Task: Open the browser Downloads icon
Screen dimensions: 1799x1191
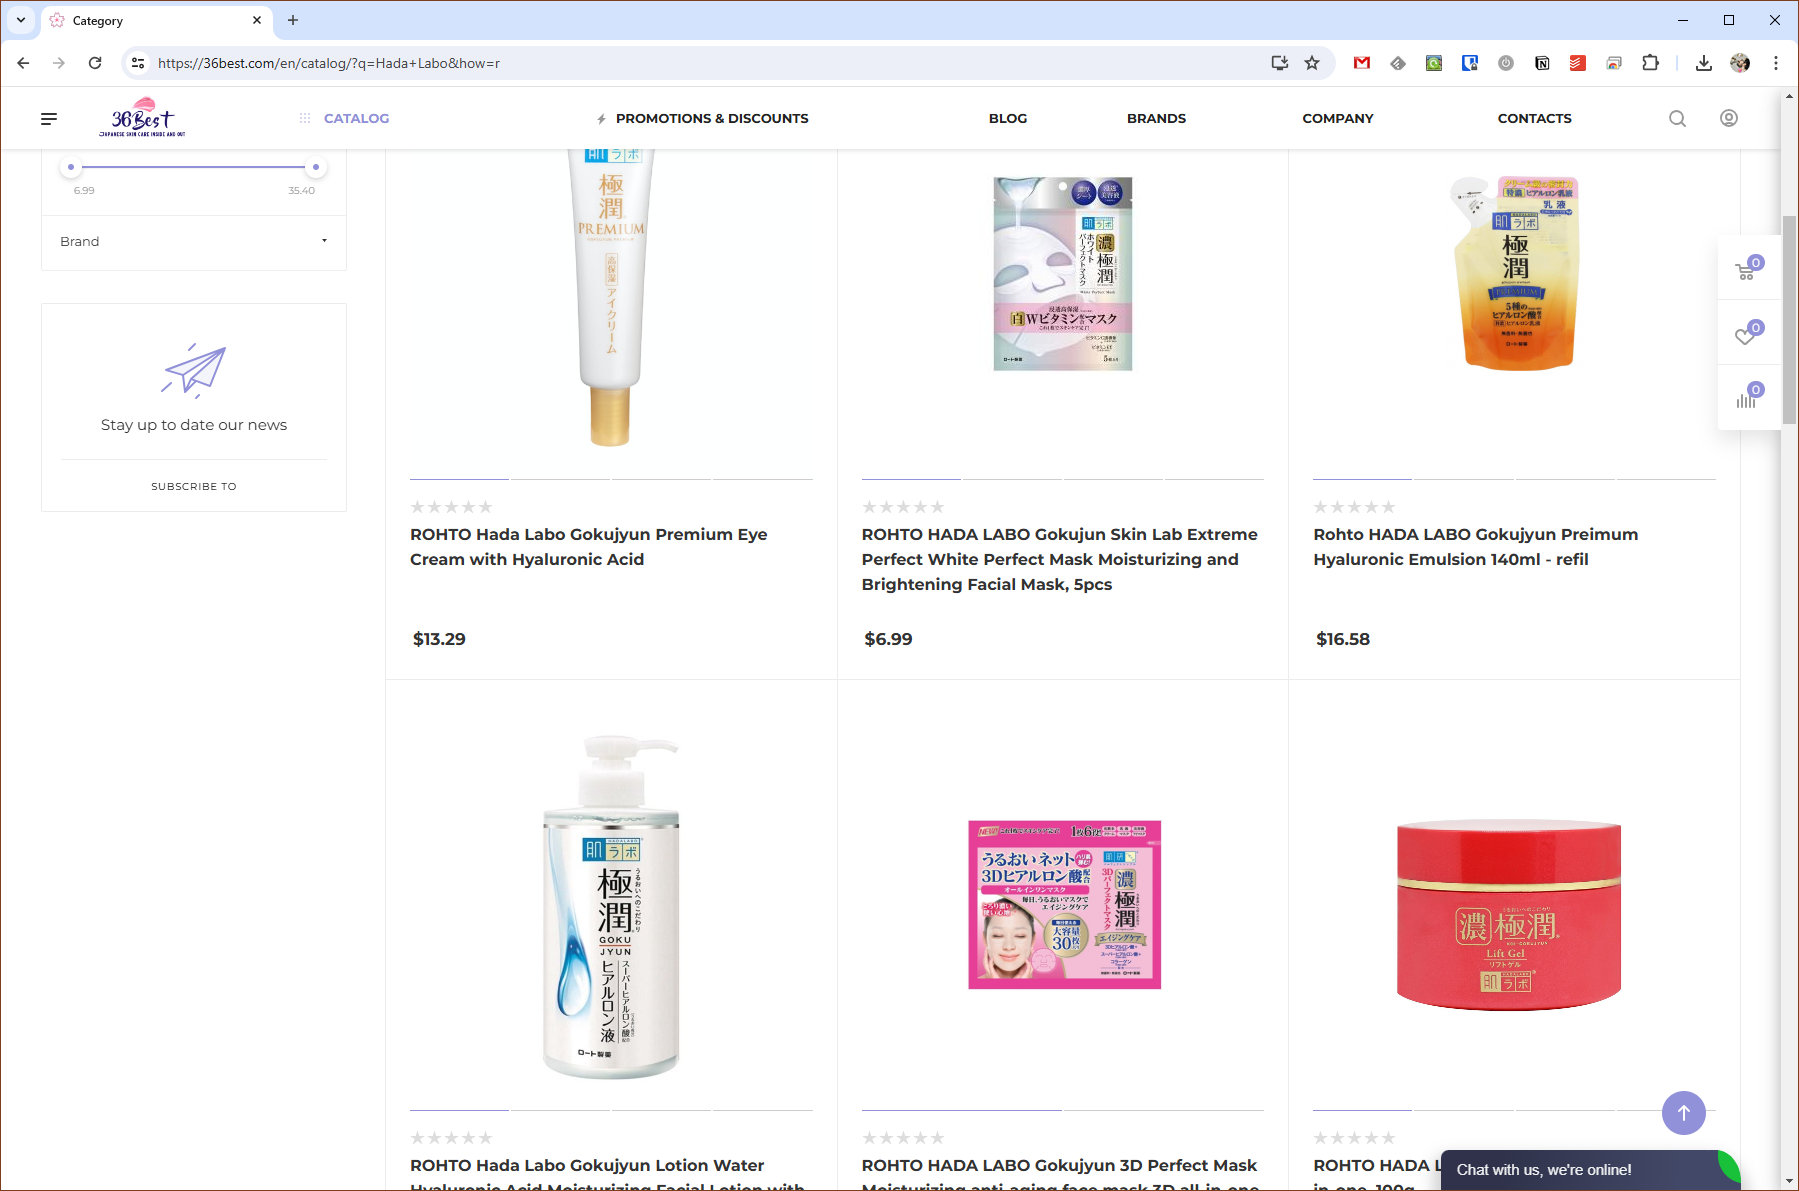Action: 1704,63
